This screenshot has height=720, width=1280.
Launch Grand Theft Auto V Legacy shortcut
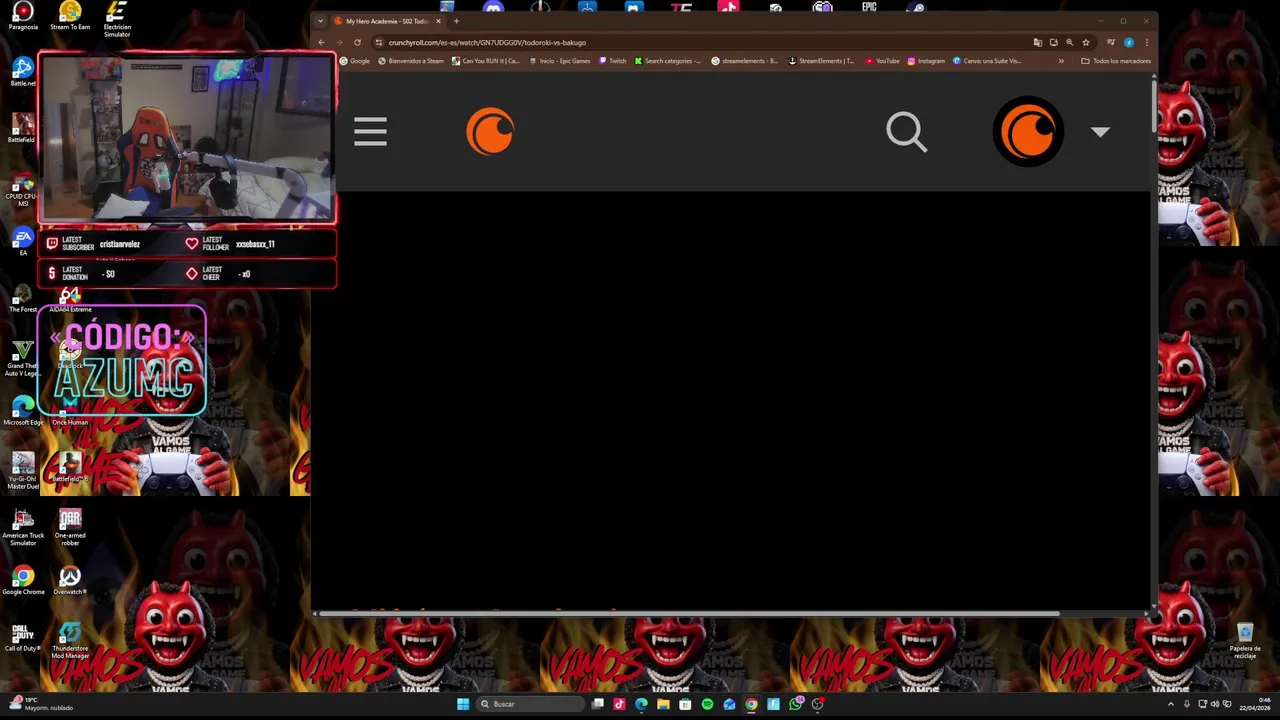tap(23, 358)
